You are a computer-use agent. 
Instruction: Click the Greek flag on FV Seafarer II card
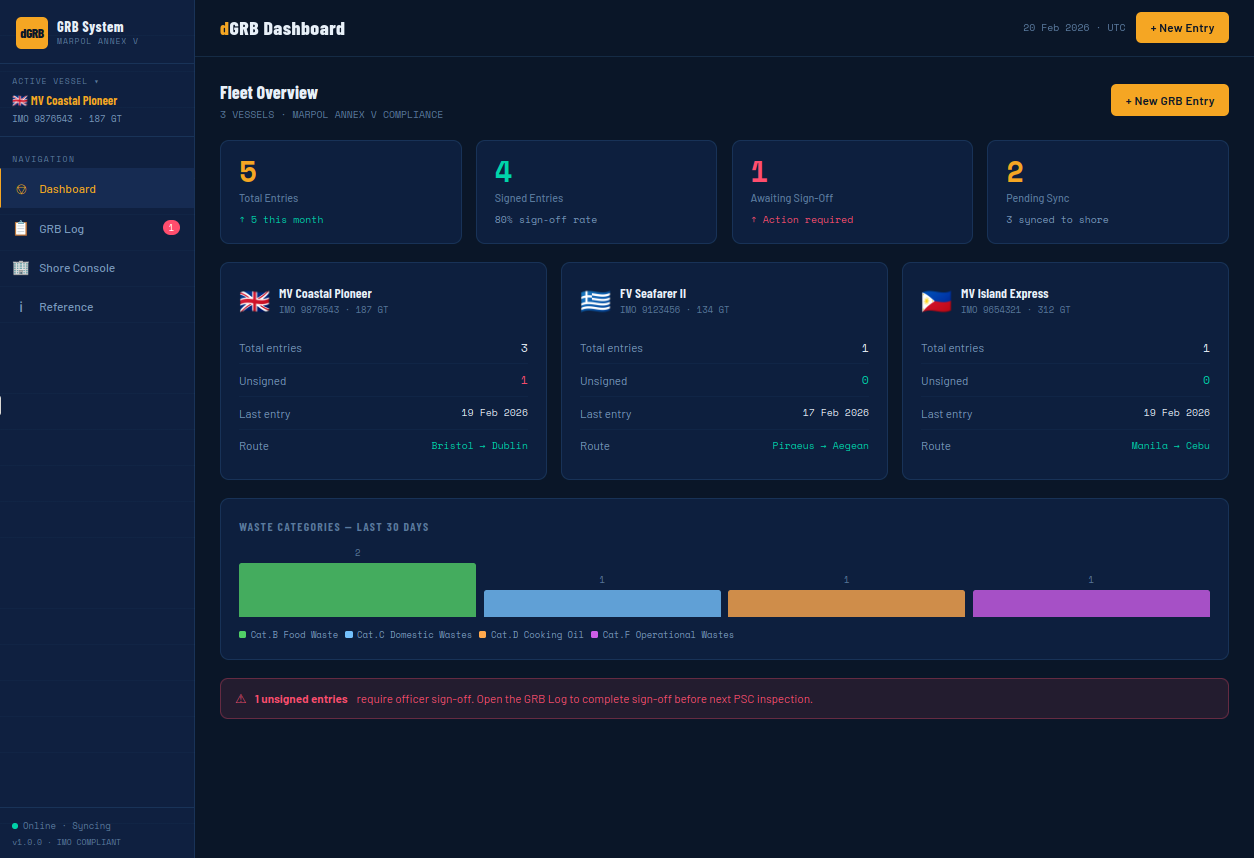(595, 301)
